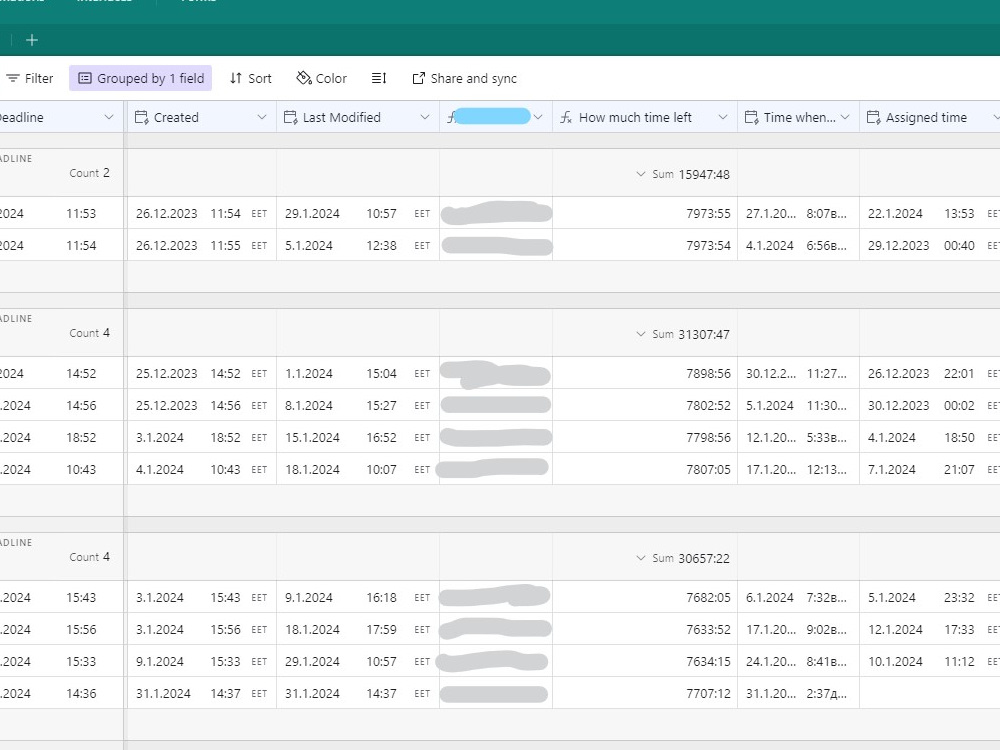Open summary dropdown for Sum 15947:48
Image resolution: width=1000 pixels, height=750 pixels.
pyautogui.click(x=641, y=174)
